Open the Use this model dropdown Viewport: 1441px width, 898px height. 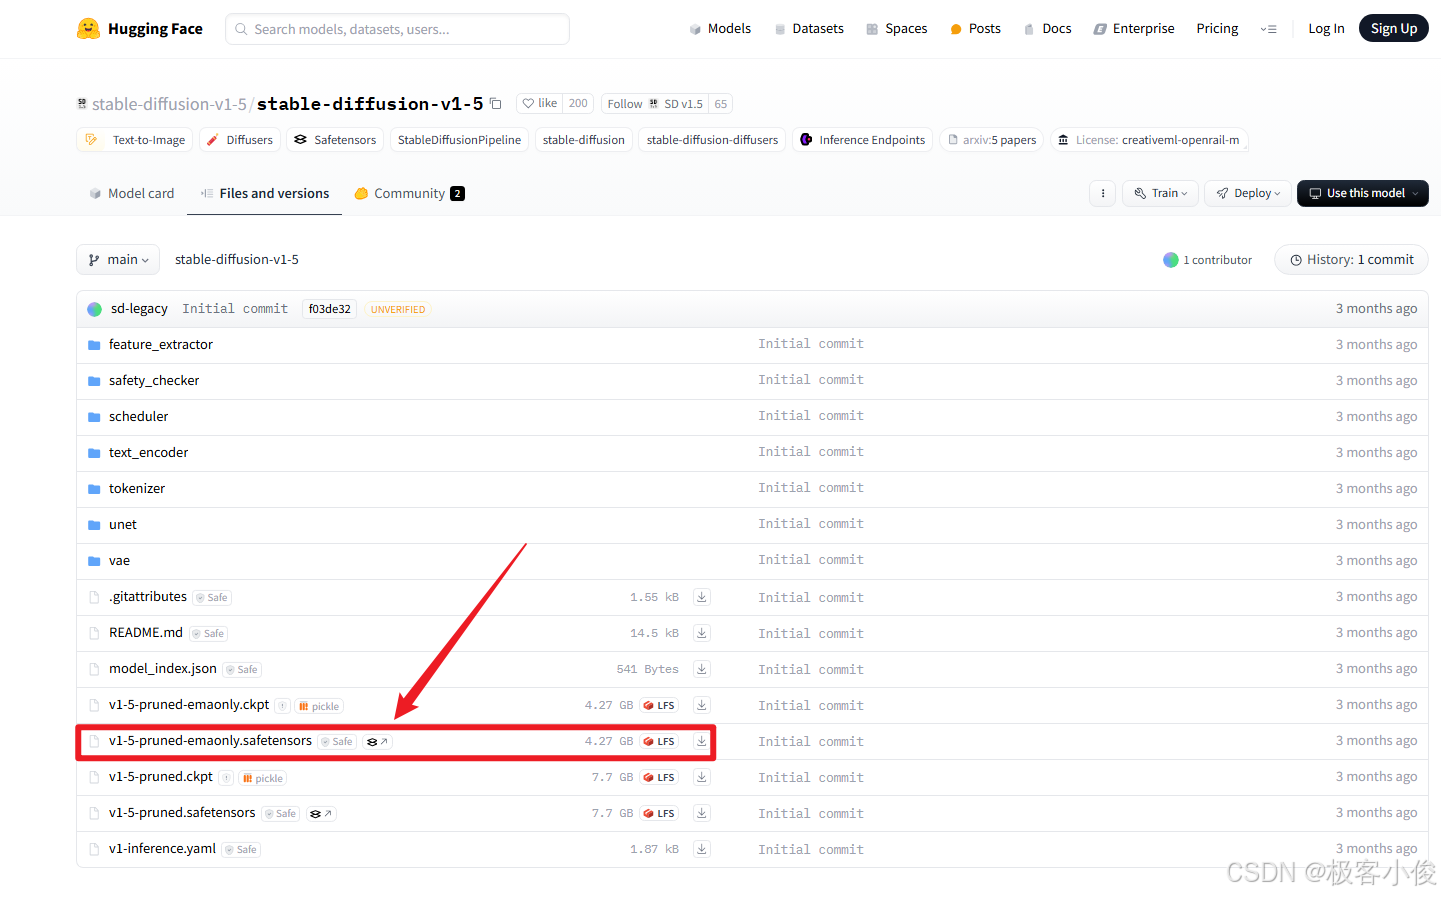pyautogui.click(x=1362, y=193)
